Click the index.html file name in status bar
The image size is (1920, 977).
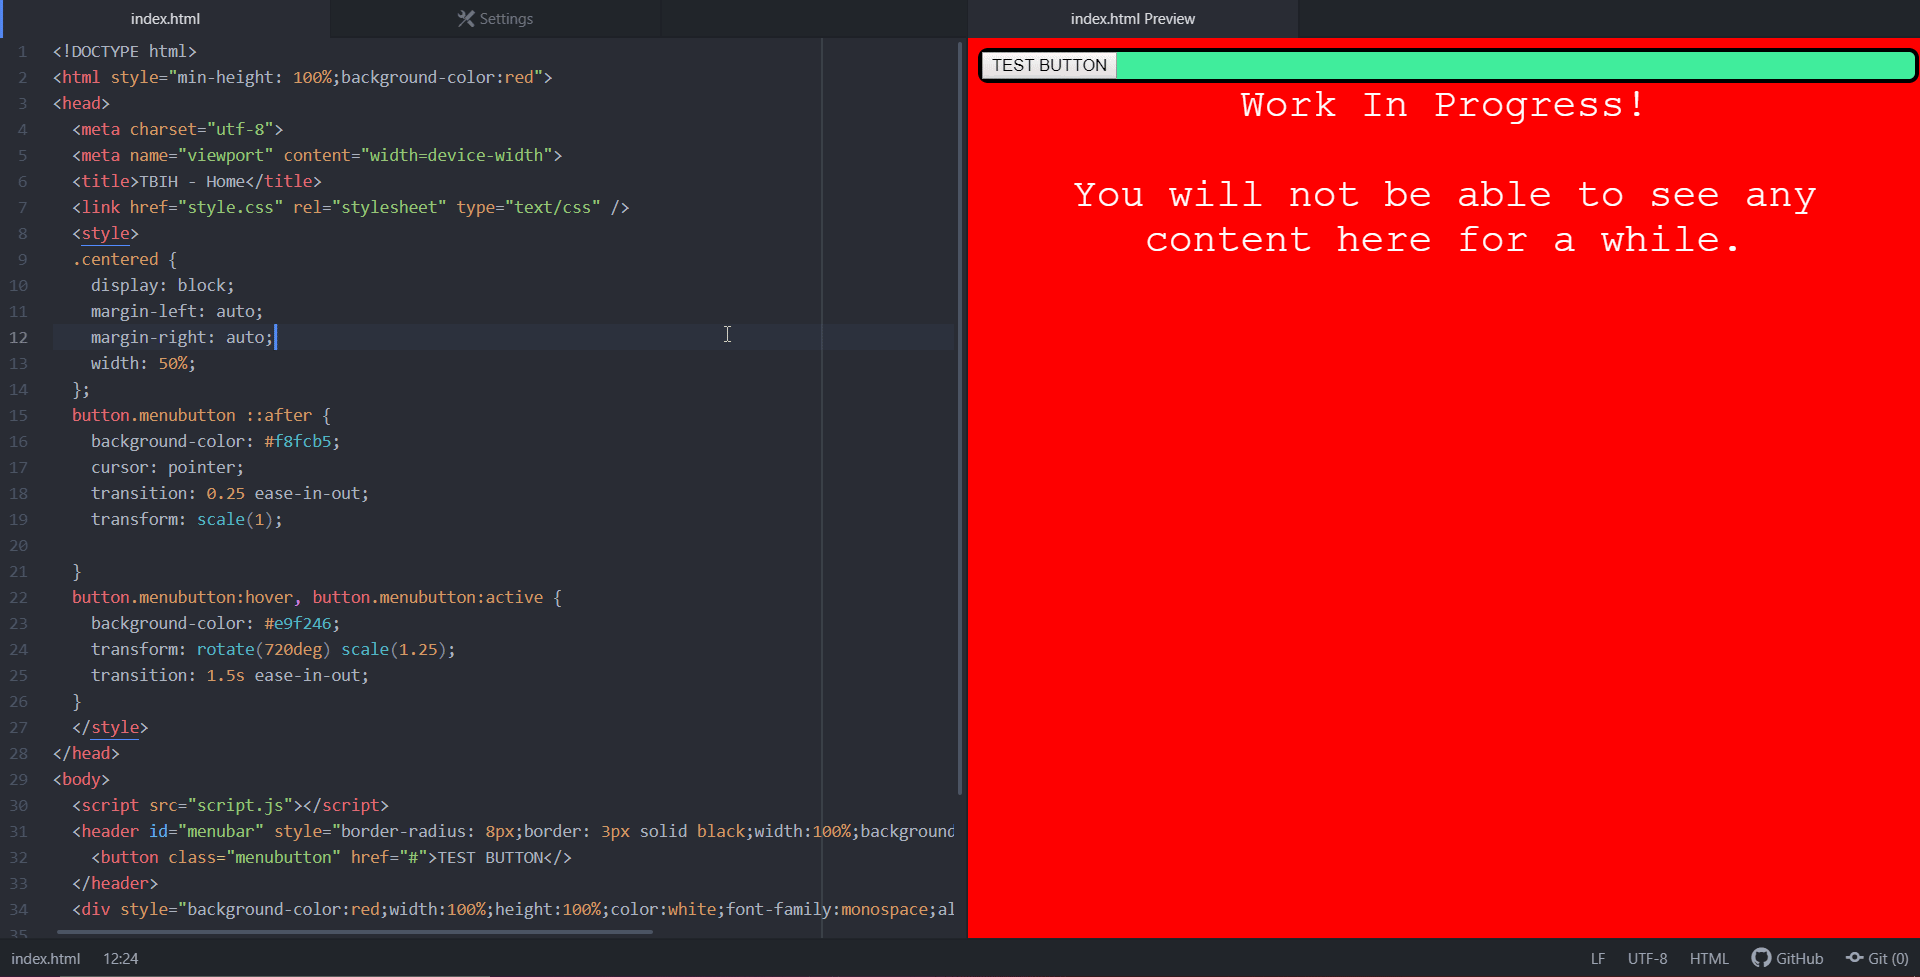pos(46,958)
